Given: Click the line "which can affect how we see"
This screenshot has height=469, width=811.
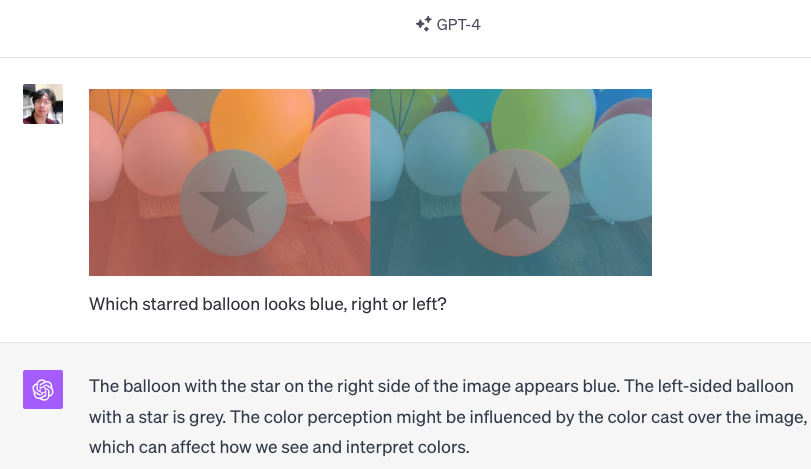Looking at the screenshot, I should pyautogui.click(x=279, y=447).
